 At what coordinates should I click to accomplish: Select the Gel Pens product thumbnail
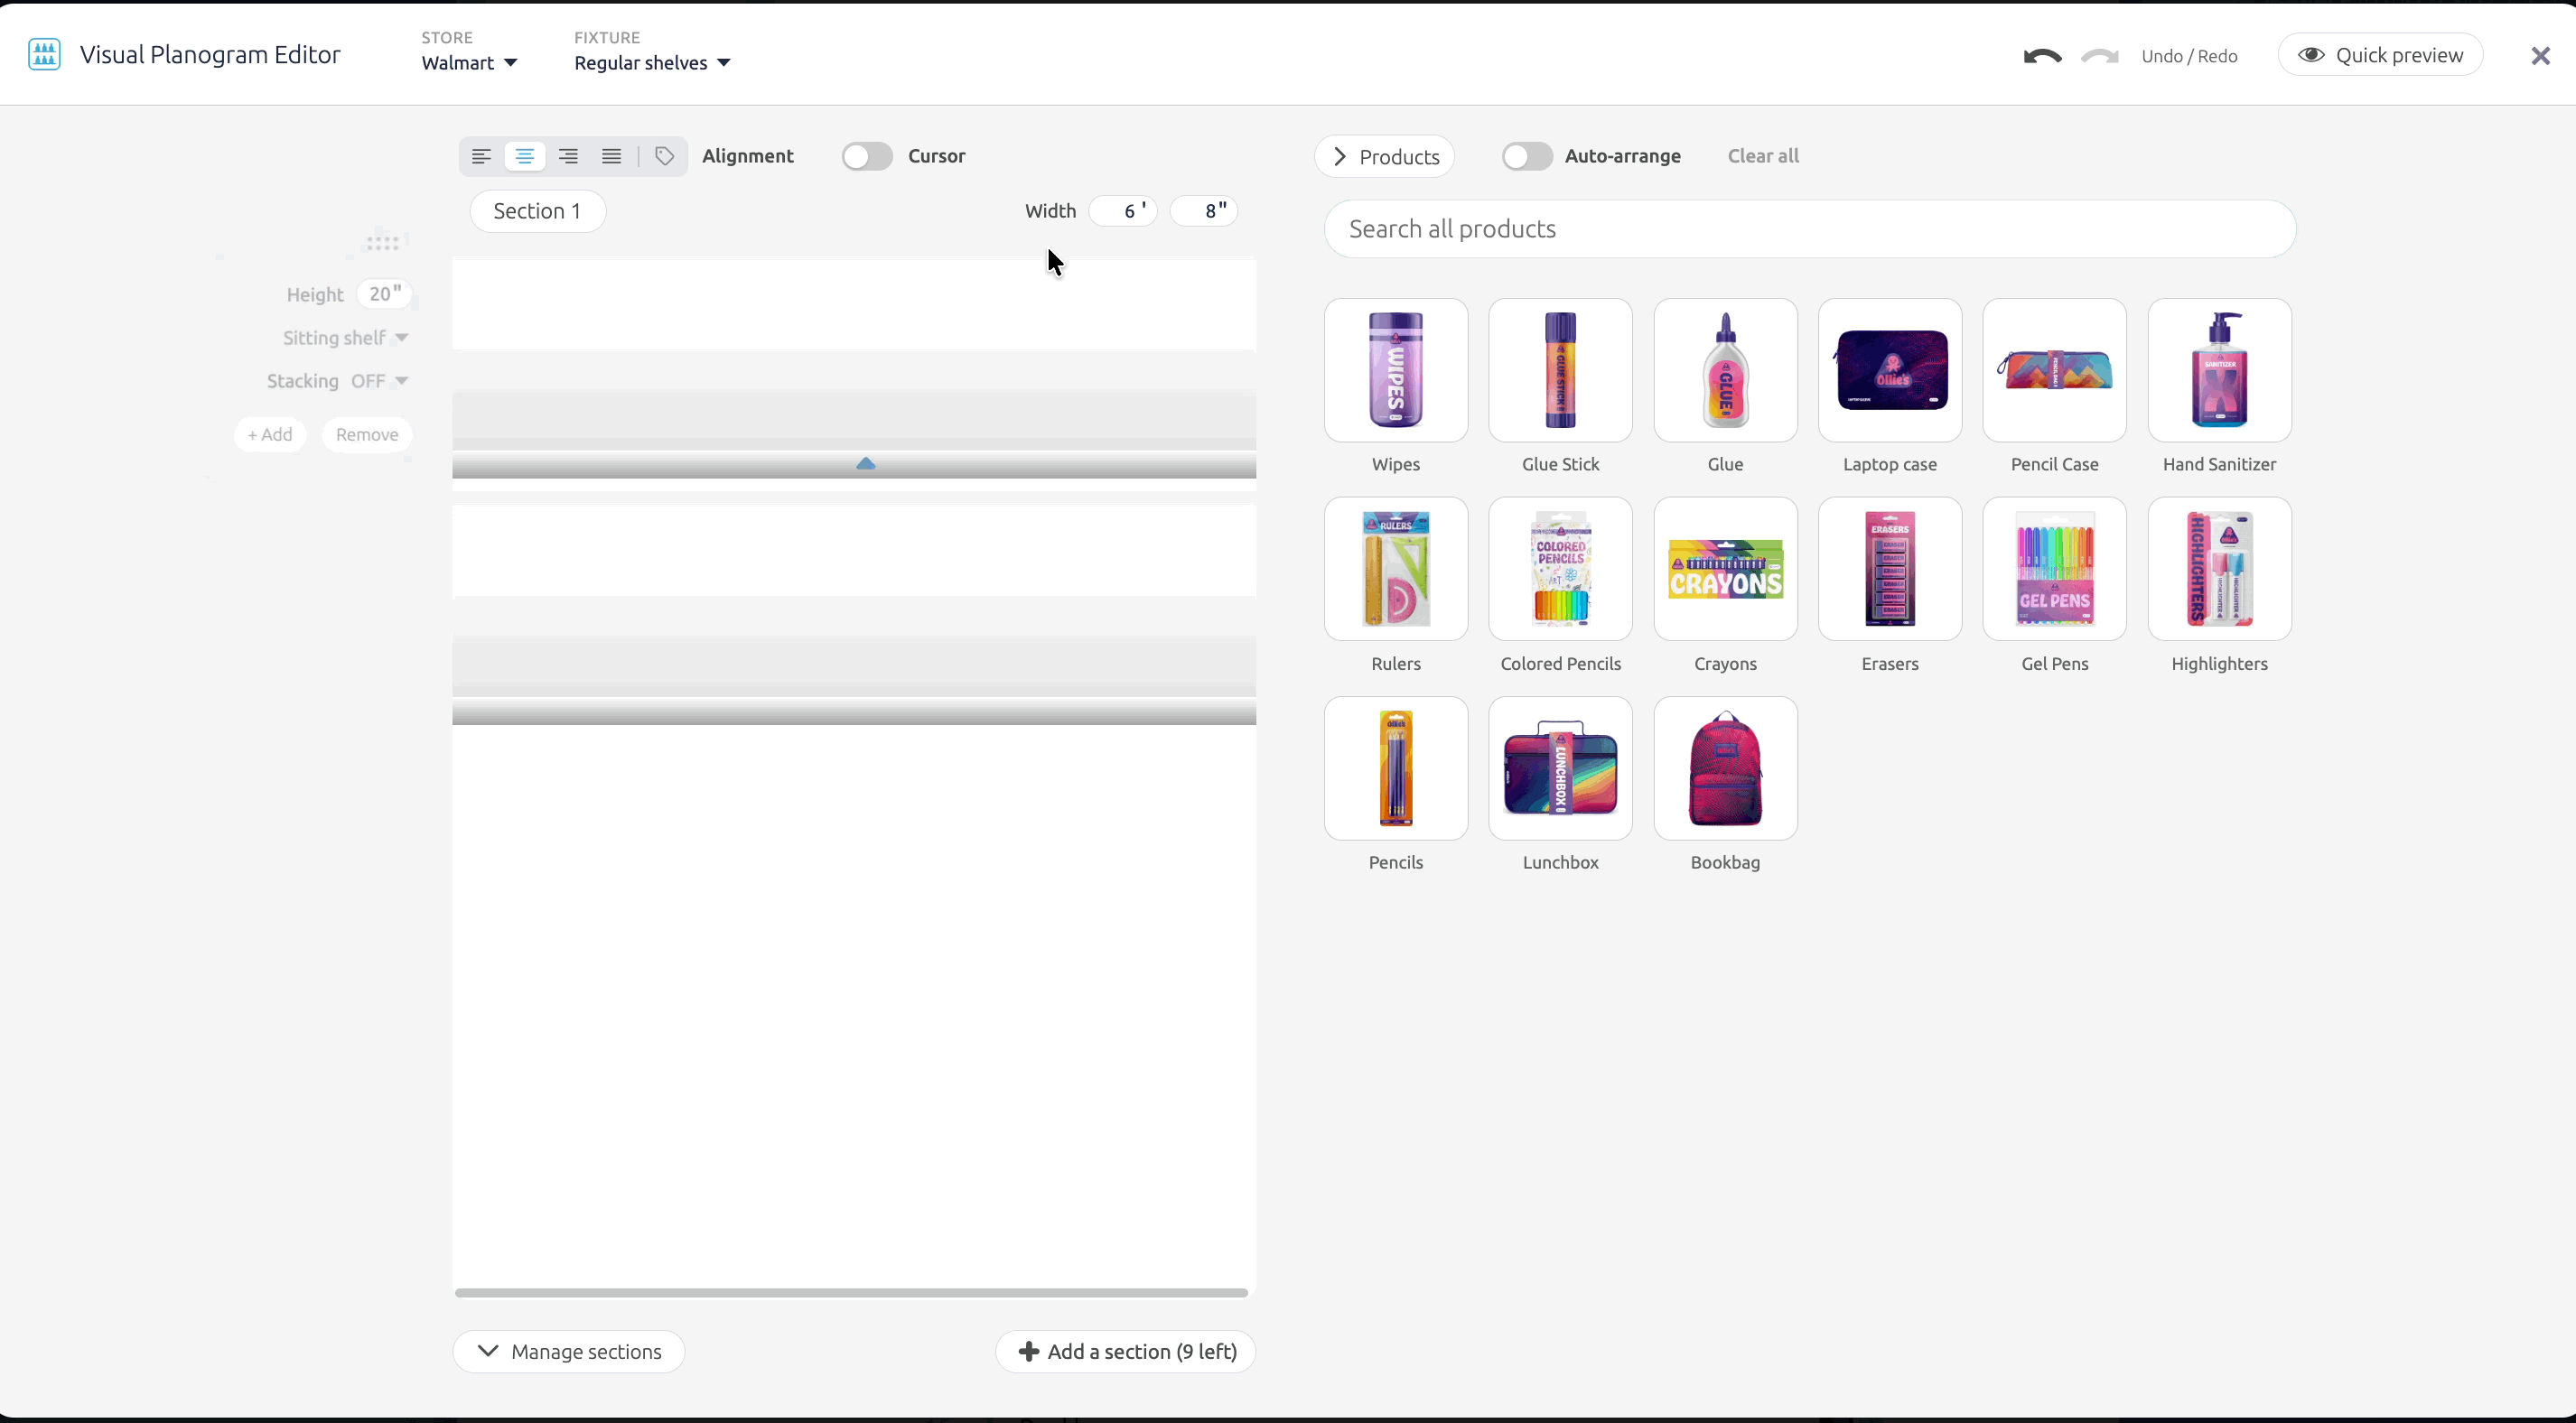coord(2054,569)
